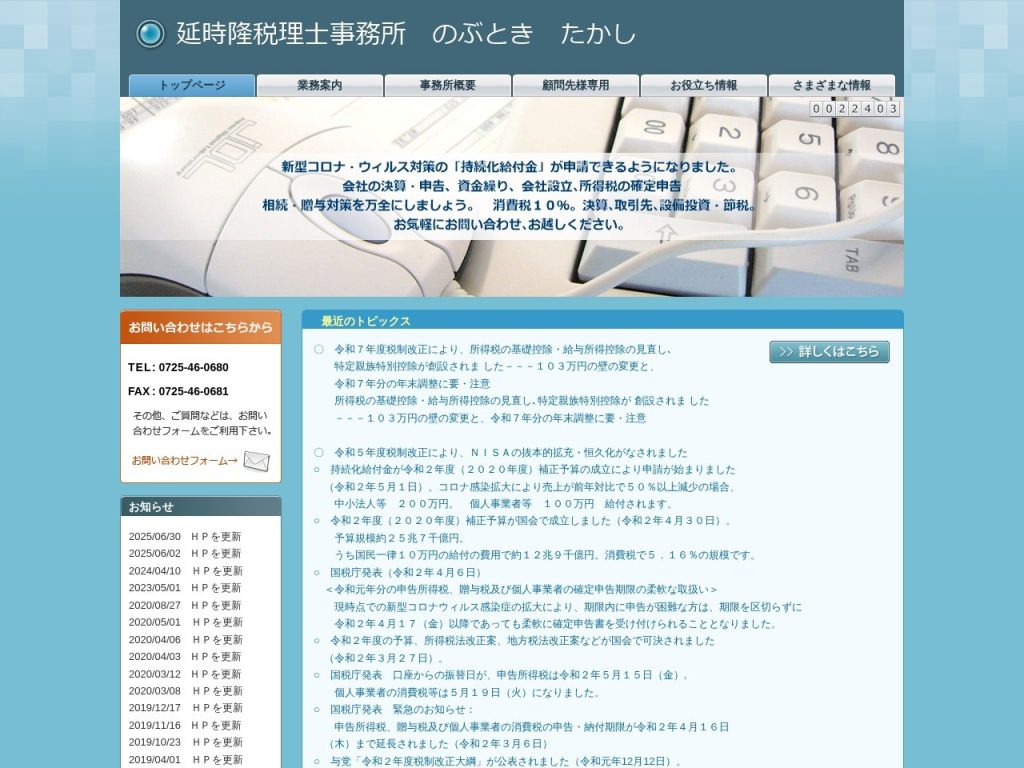1024x768 pixels.
Task: Click the 詳しくはこちら button
Action: [829, 352]
